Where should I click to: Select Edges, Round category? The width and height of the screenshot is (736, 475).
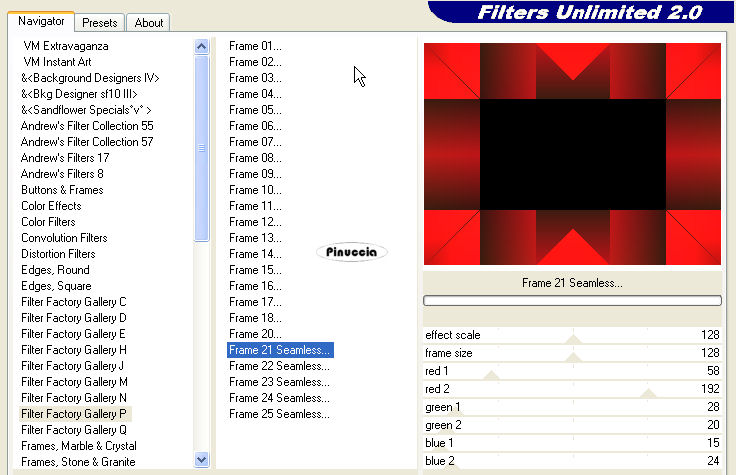55,270
